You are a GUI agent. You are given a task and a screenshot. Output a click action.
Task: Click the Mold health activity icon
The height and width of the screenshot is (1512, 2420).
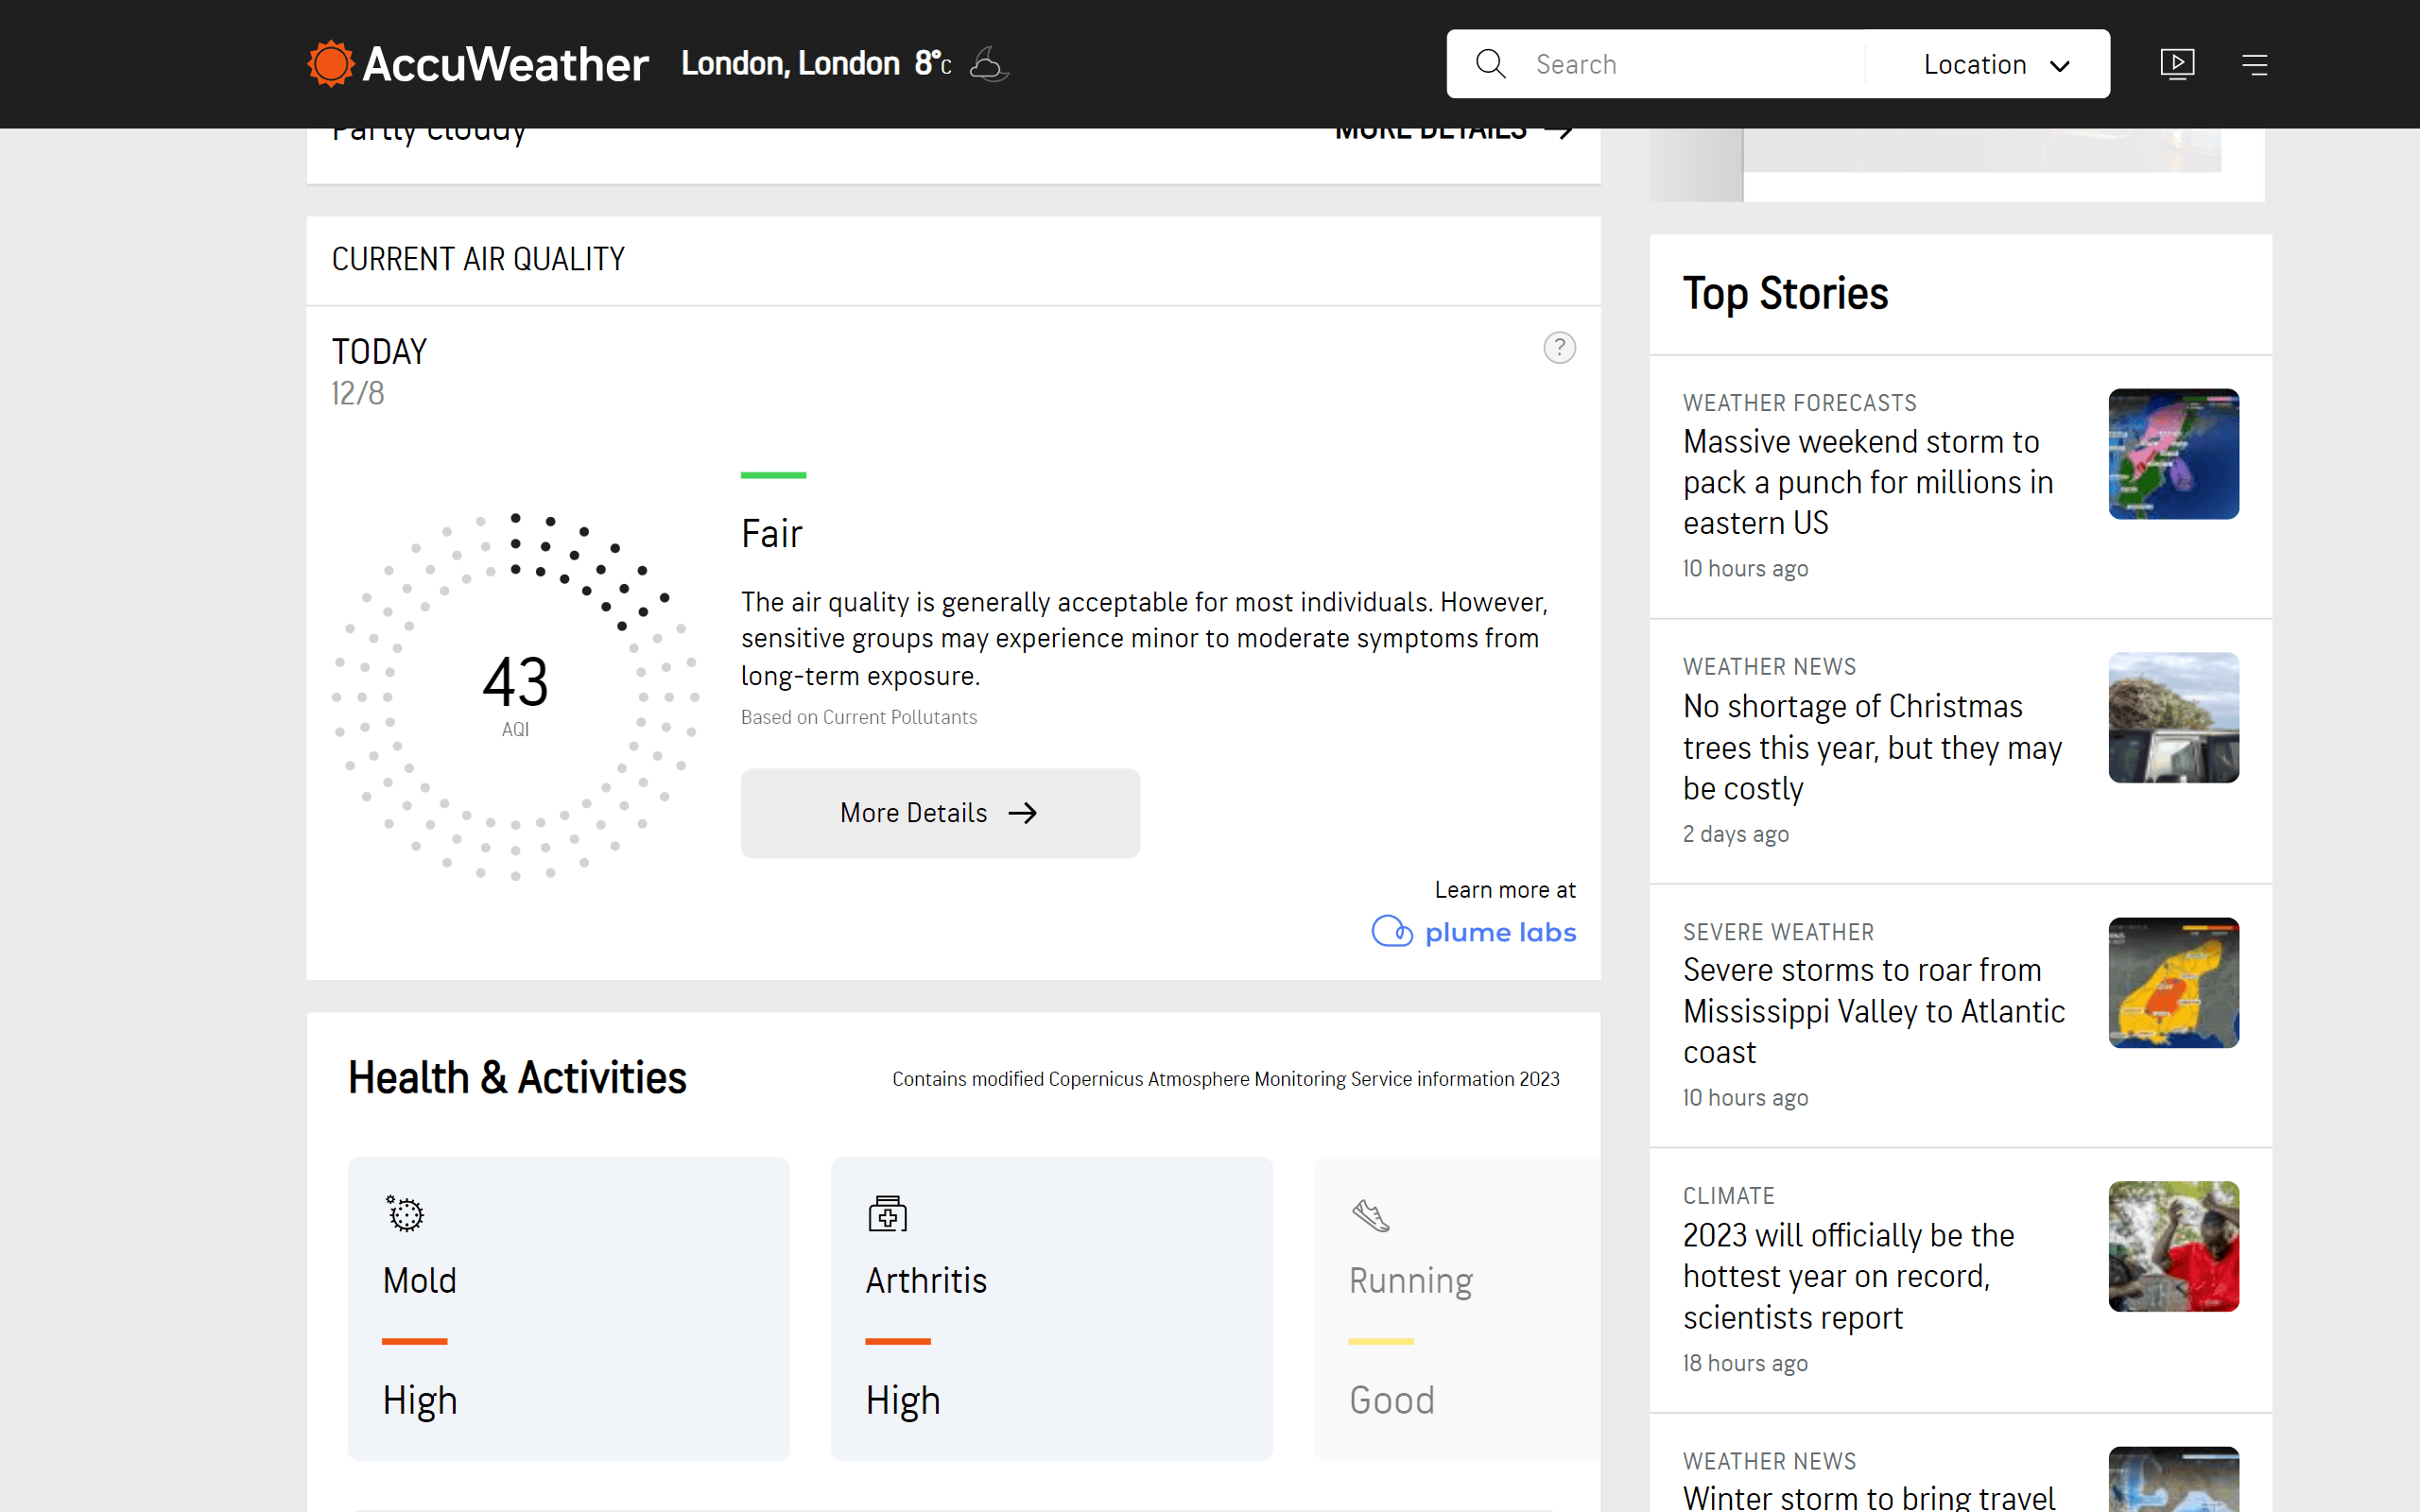405,1212
